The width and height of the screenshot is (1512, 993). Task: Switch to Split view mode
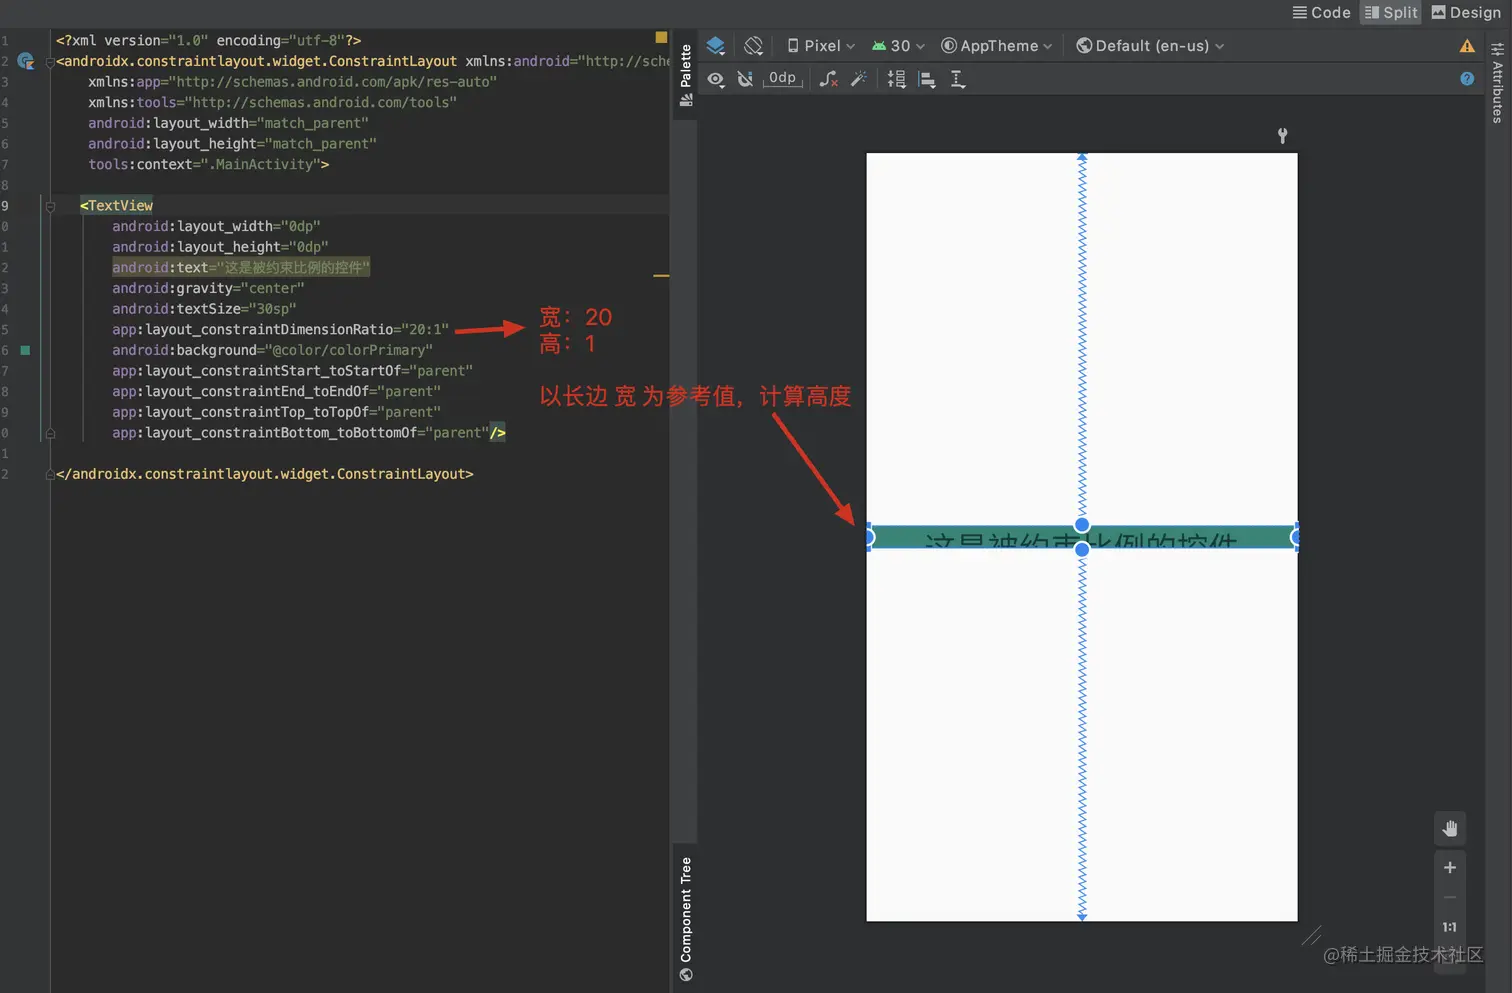coord(1391,12)
